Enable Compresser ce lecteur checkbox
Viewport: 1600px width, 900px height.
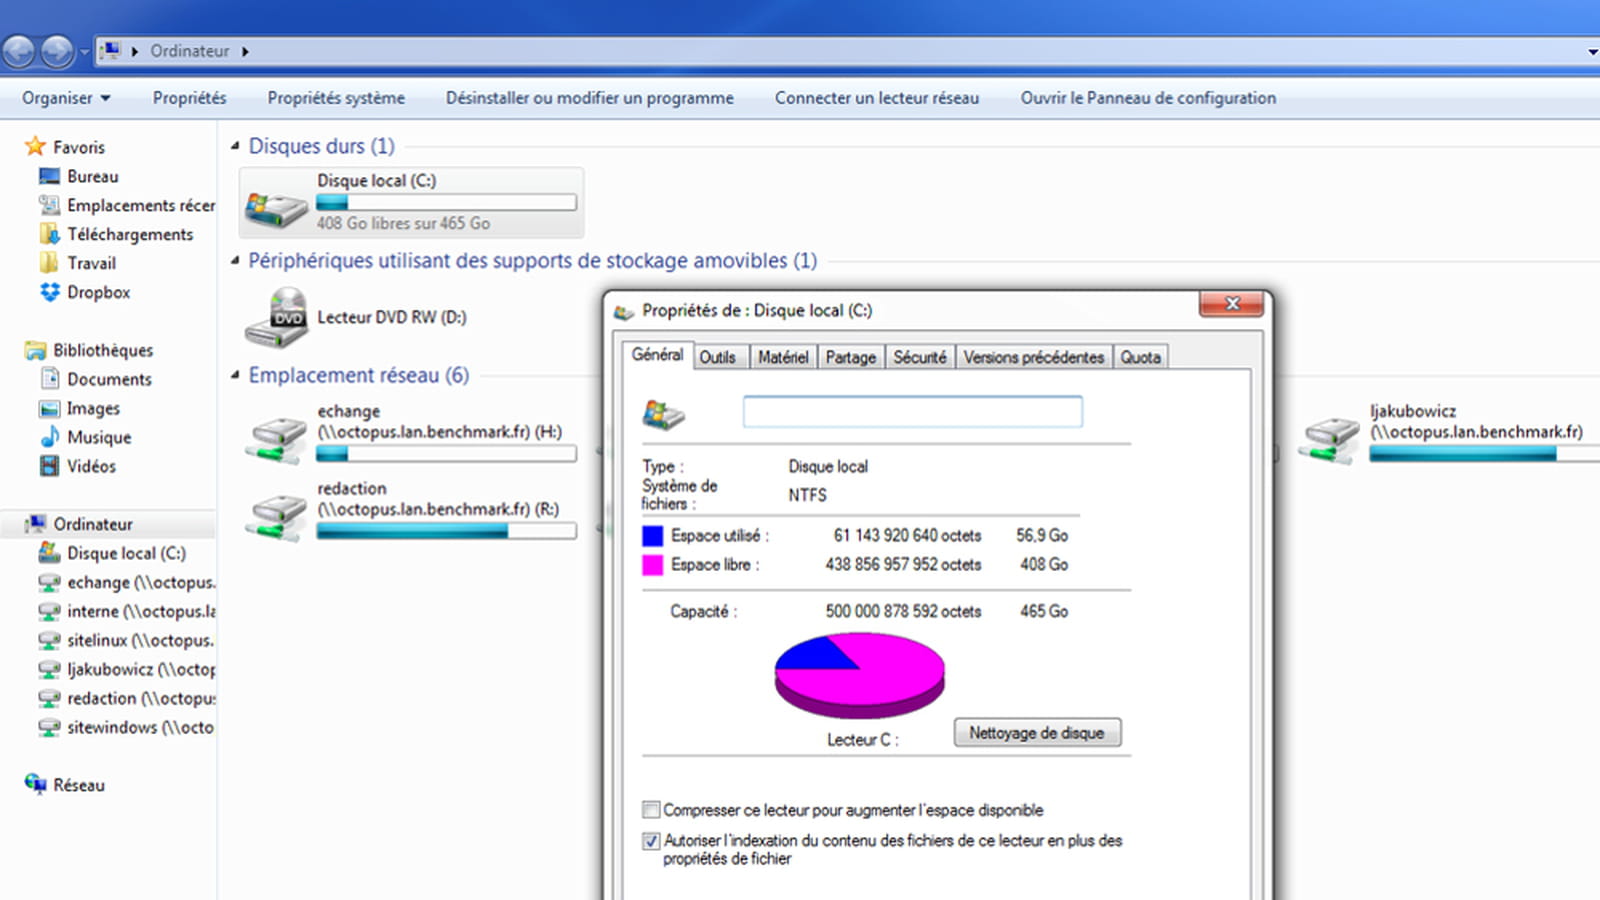click(x=651, y=809)
